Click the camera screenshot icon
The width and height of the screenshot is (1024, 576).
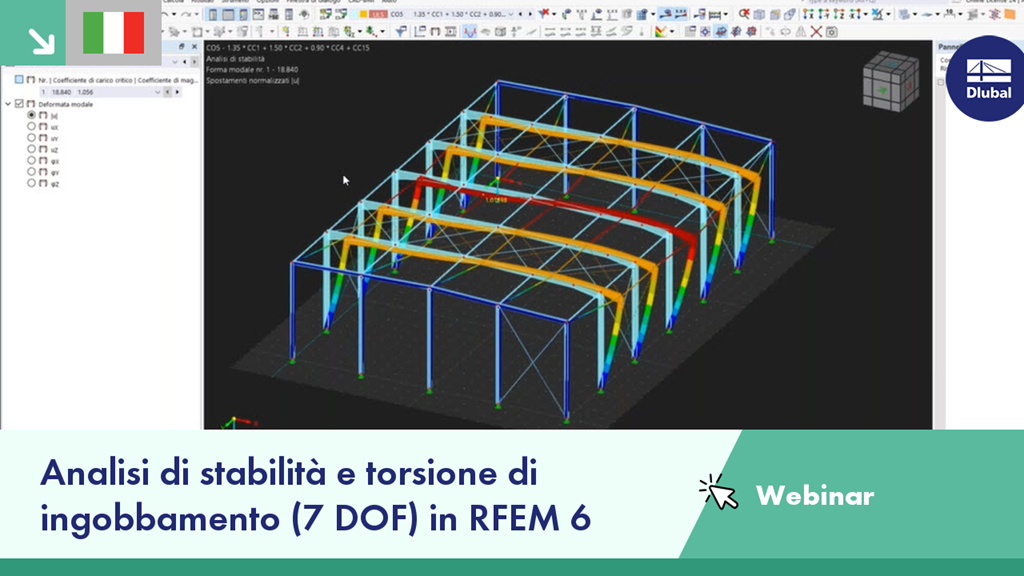point(831,31)
